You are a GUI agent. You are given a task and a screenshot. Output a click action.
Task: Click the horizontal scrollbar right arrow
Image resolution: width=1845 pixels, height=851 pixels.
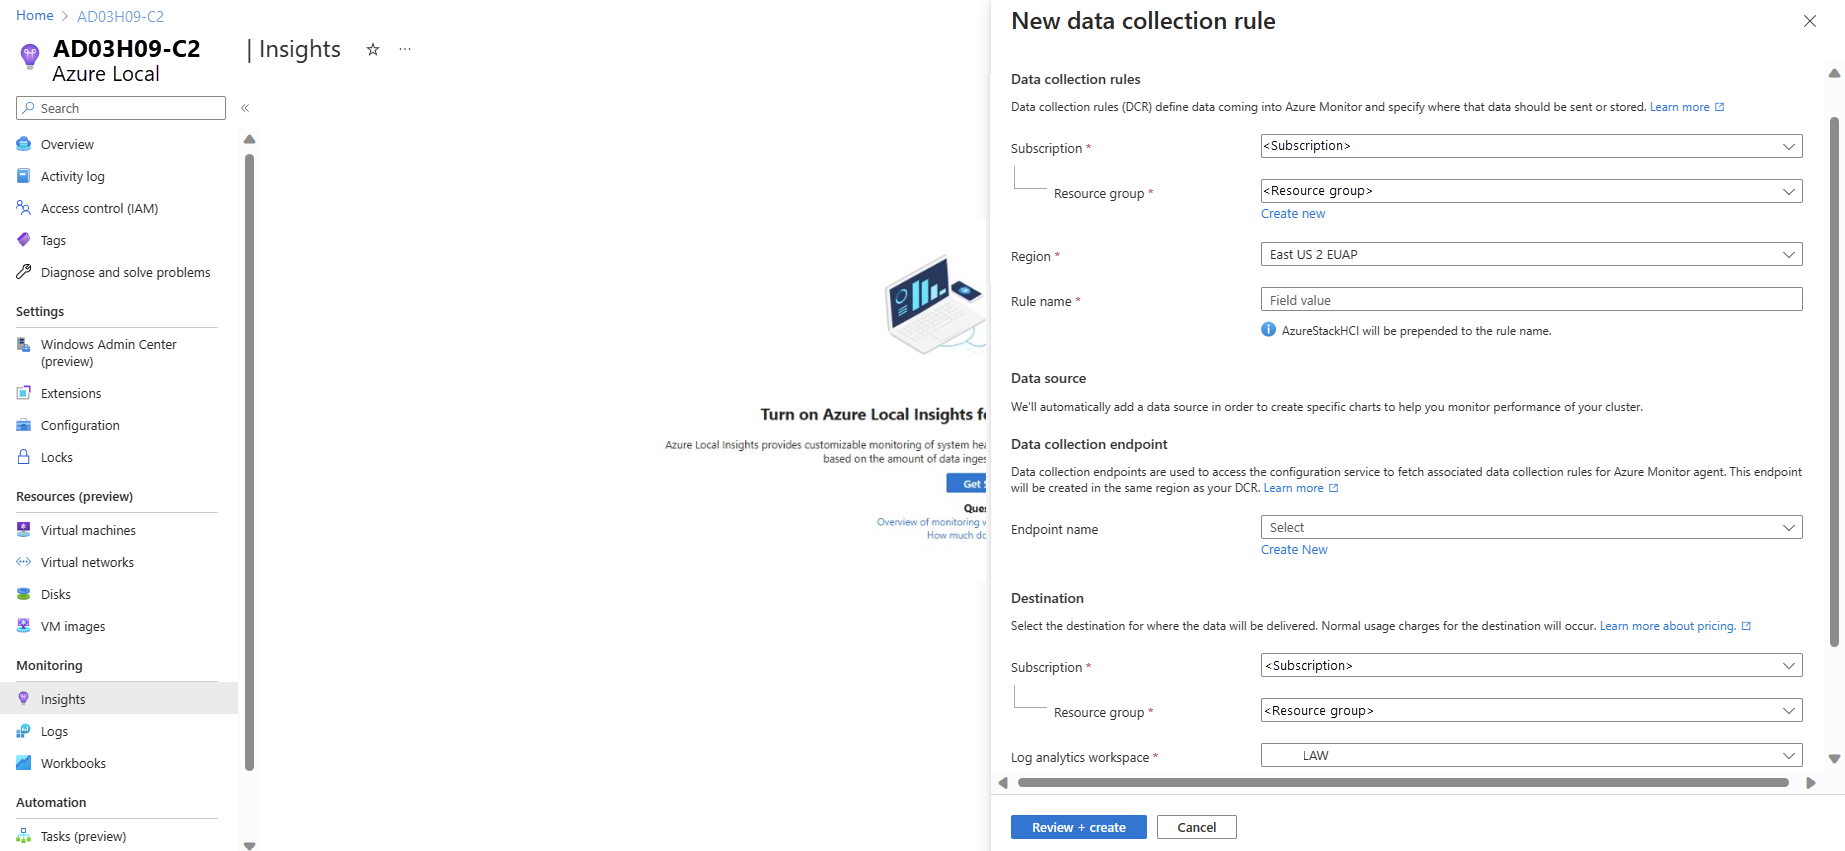click(1811, 783)
